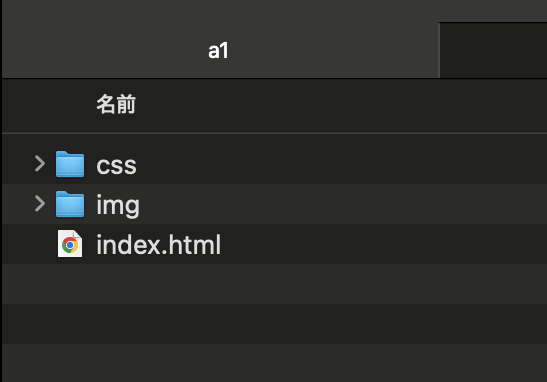Sort by the 名前 column header
Image resolution: width=547 pixels, height=382 pixels.
coord(116,104)
